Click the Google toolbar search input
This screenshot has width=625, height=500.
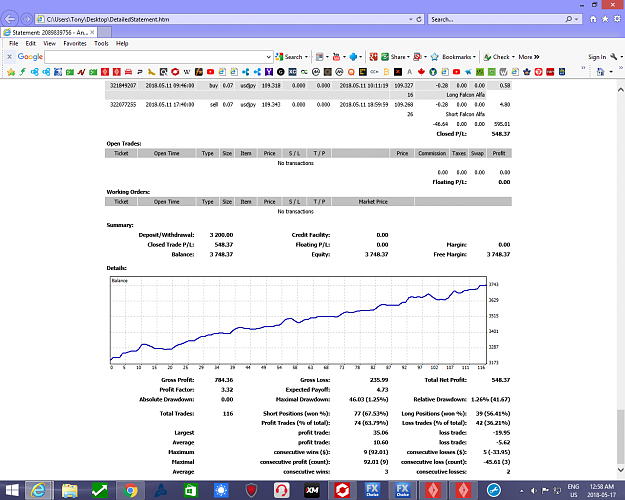[x=155, y=57]
